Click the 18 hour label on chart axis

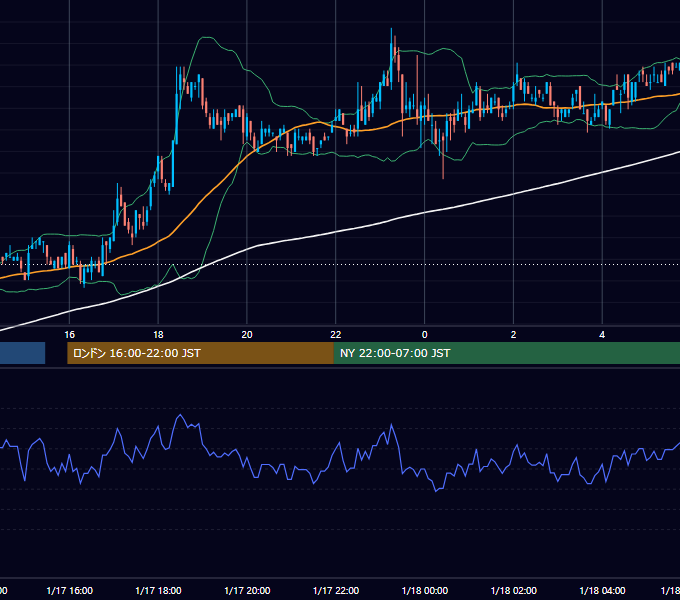click(158, 335)
